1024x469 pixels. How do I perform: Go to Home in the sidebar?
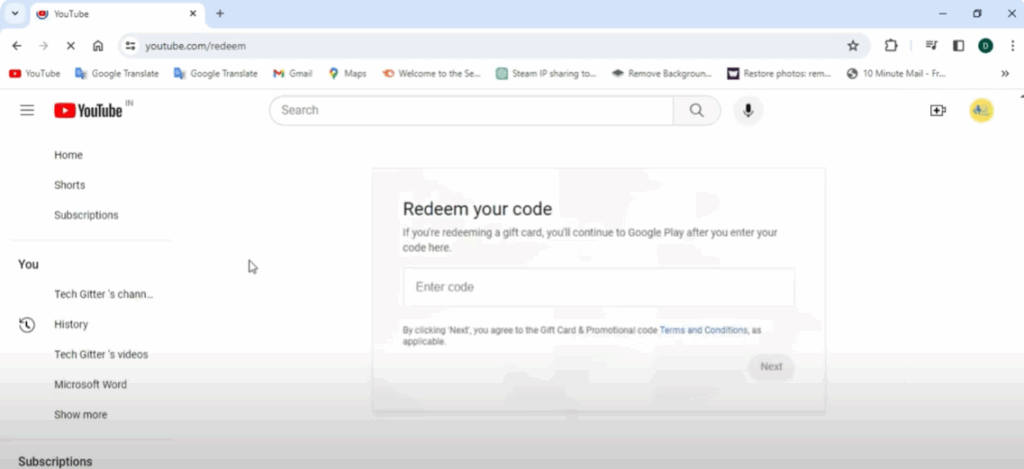coord(69,155)
